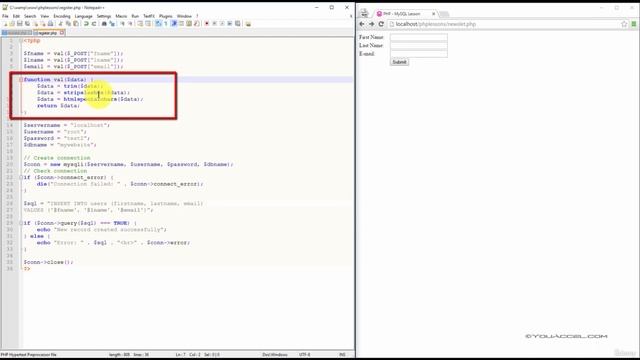Screen dimensions: 640x360
Task: Open the Search menu
Action: (x=30, y=16)
